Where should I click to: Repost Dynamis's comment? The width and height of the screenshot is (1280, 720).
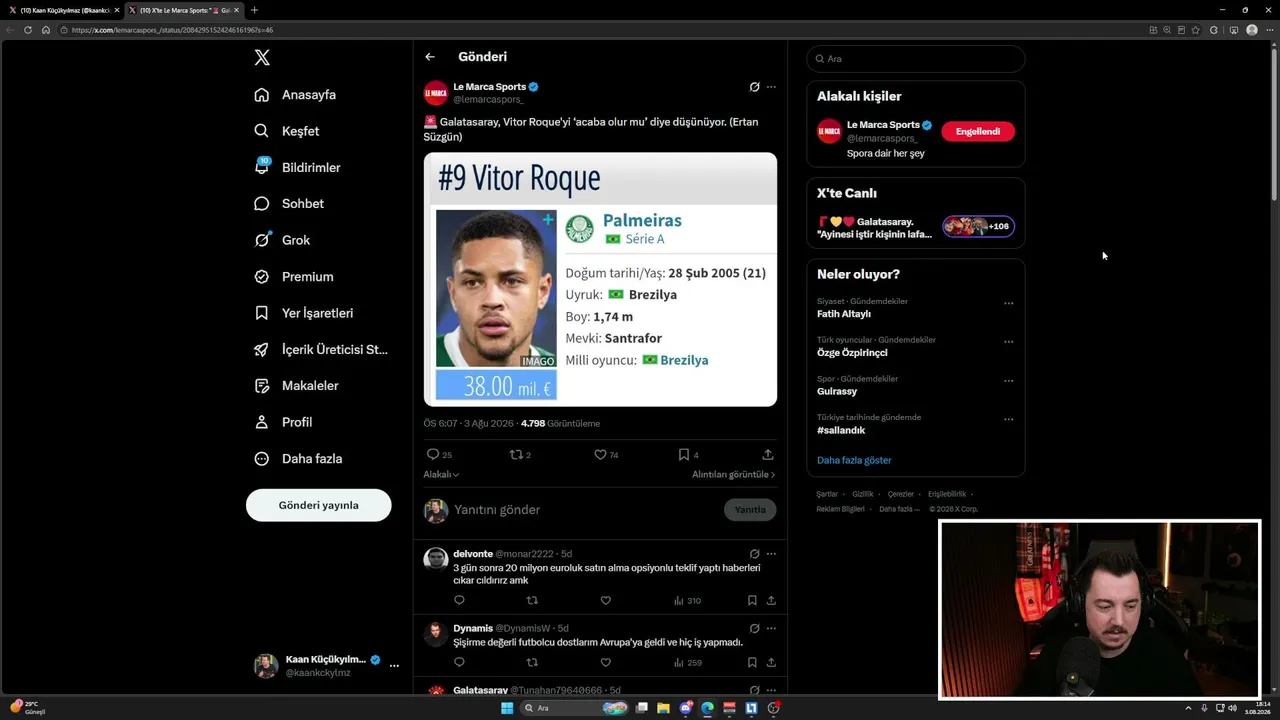[532, 662]
